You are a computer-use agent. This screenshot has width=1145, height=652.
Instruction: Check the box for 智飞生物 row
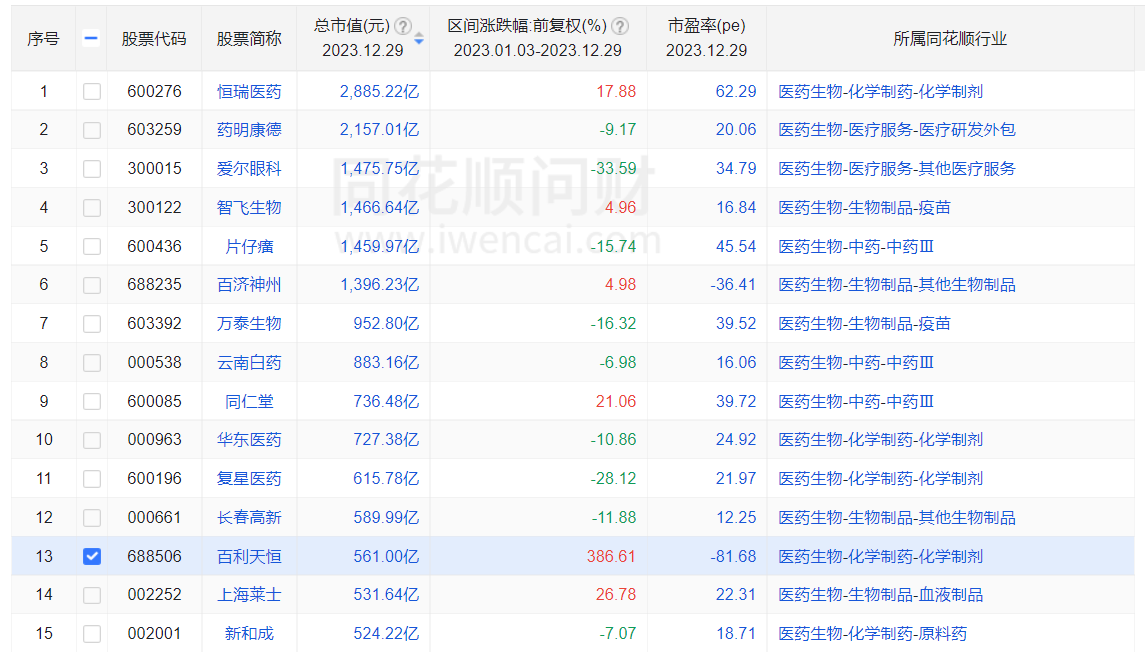point(92,208)
